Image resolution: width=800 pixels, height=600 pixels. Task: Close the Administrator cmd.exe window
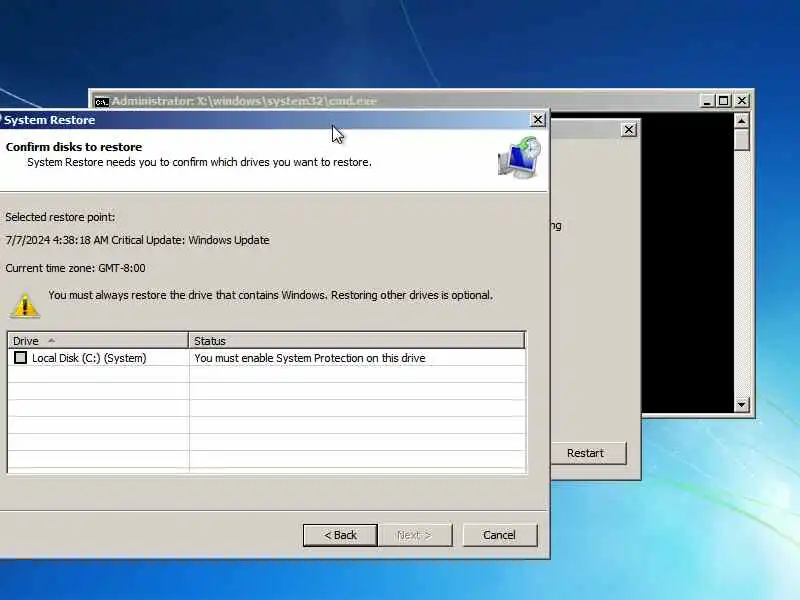pos(742,101)
